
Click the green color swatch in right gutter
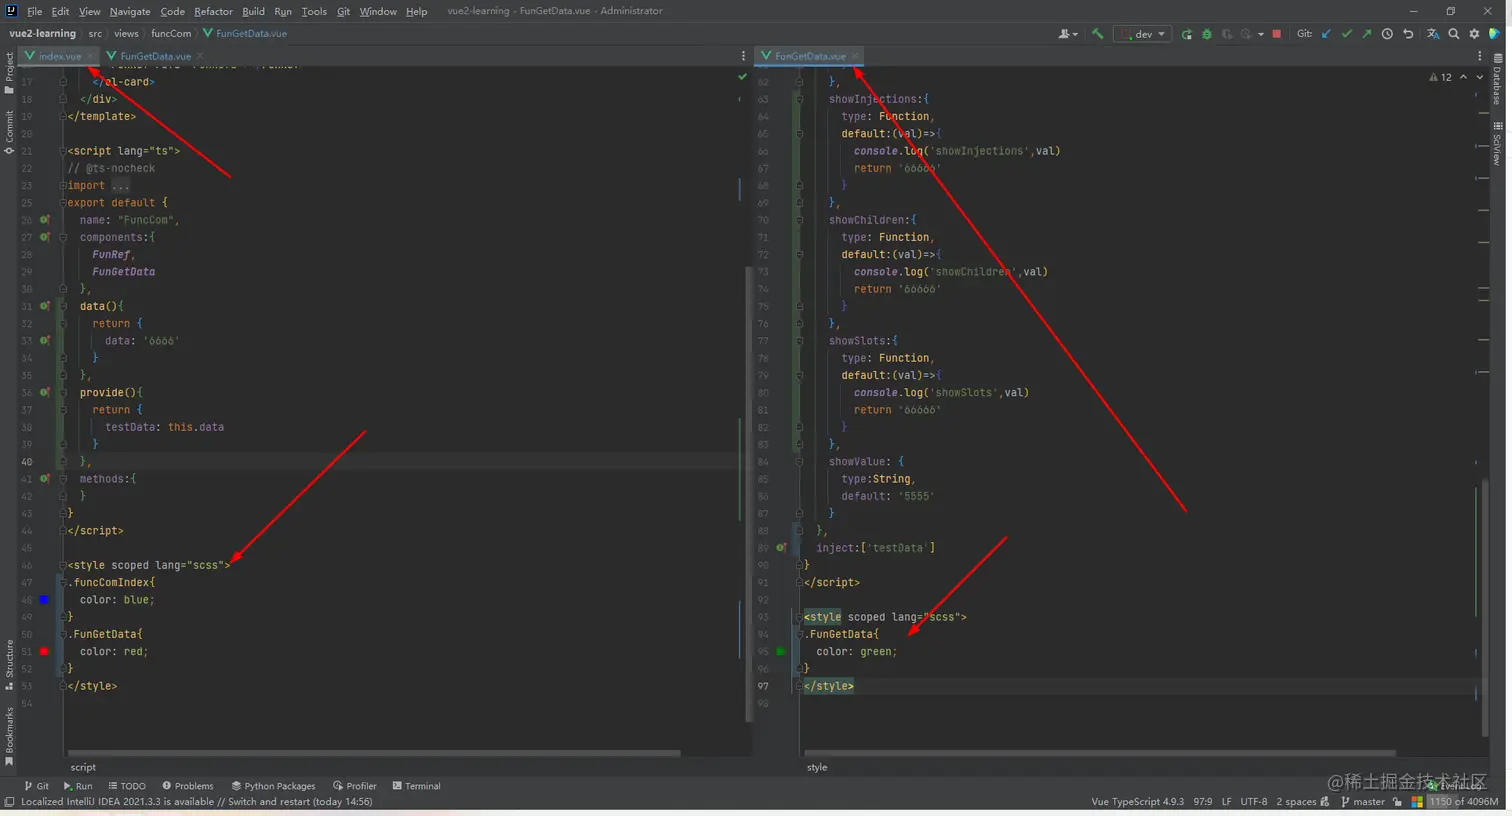click(781, 652)
